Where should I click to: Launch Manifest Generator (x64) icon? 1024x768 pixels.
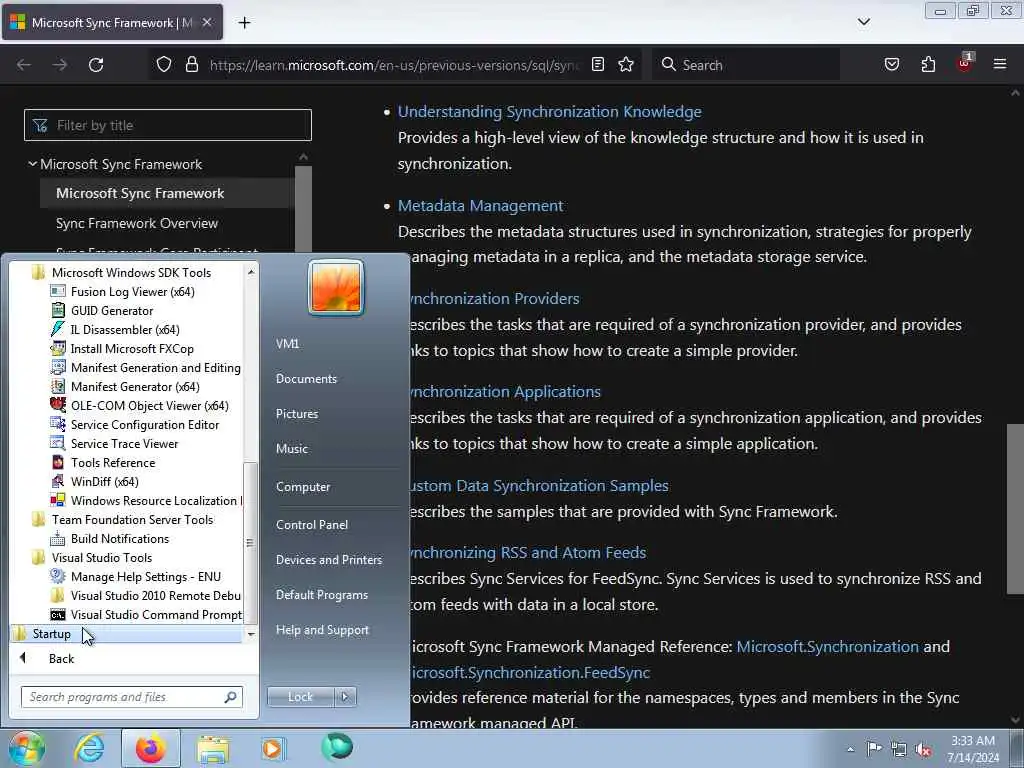(57, 386)
